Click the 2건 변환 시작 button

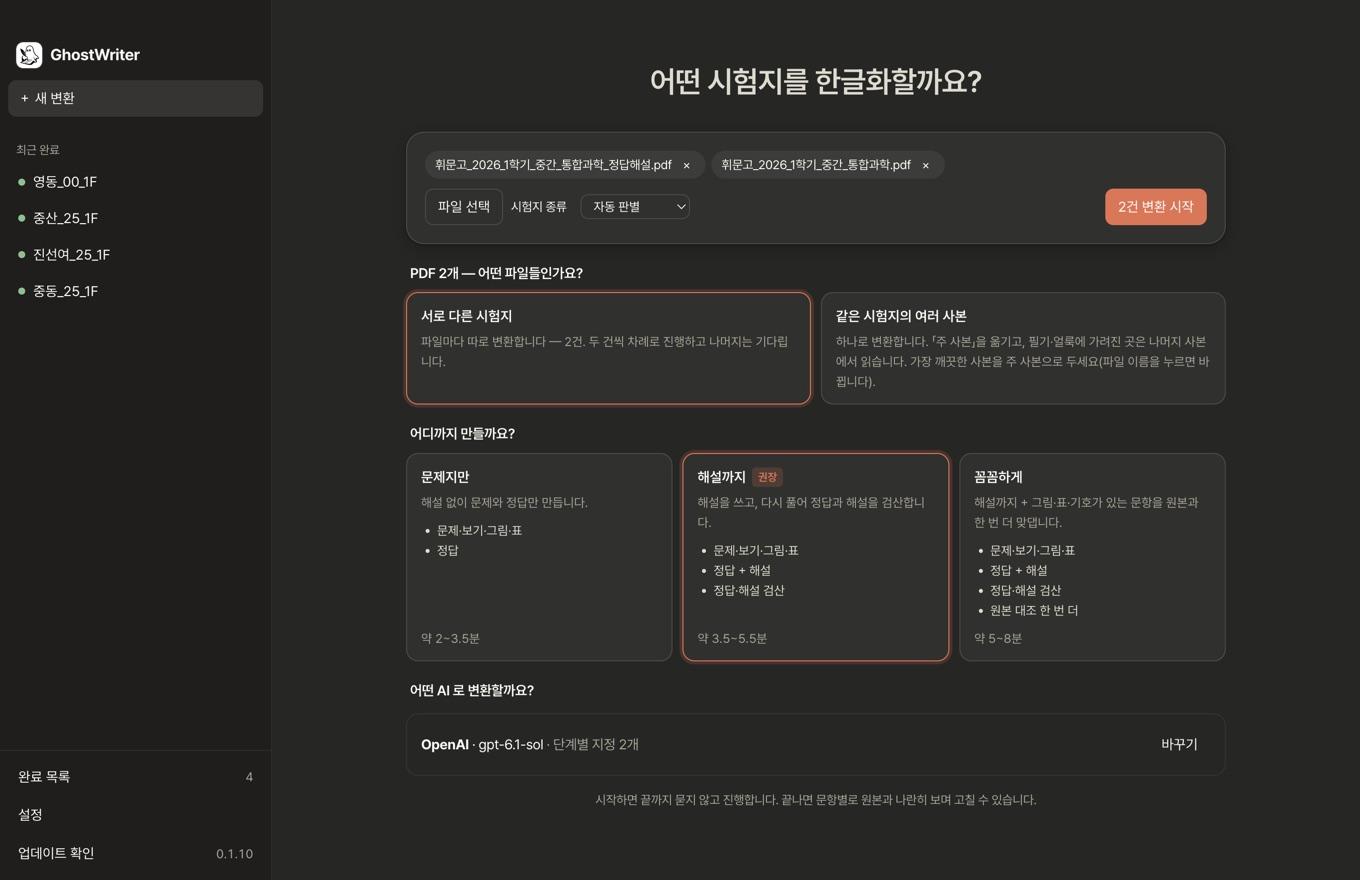pyautogui.click(x=1155, y=207)
